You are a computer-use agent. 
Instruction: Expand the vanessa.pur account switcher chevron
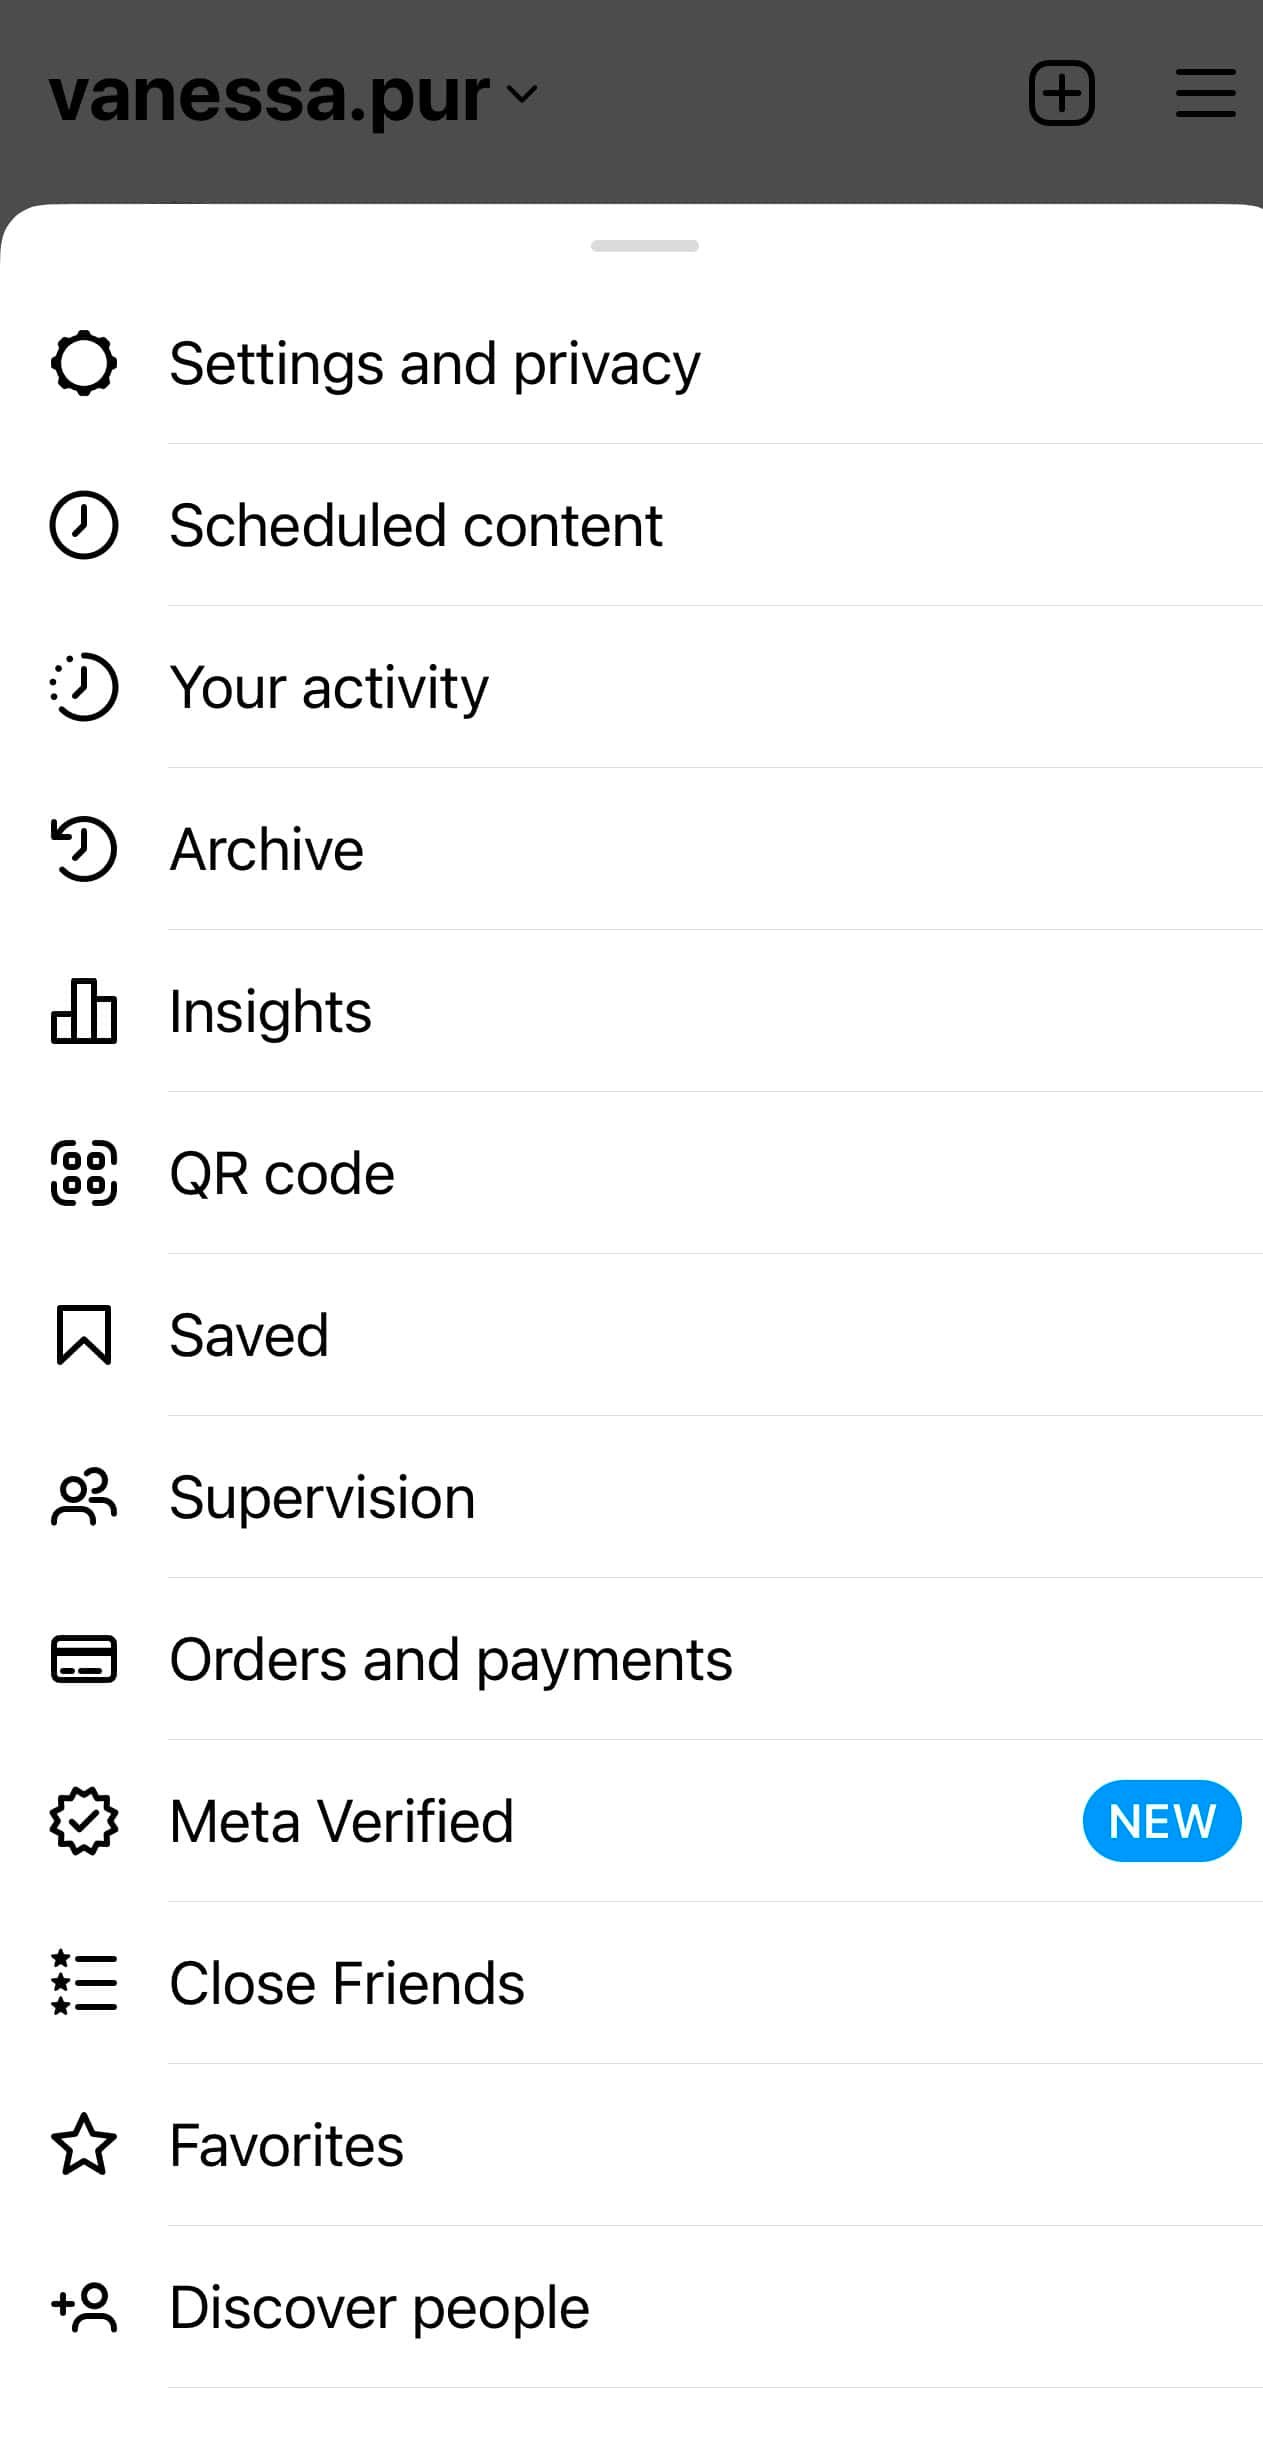pyautogui.click(x=522, y=94)
